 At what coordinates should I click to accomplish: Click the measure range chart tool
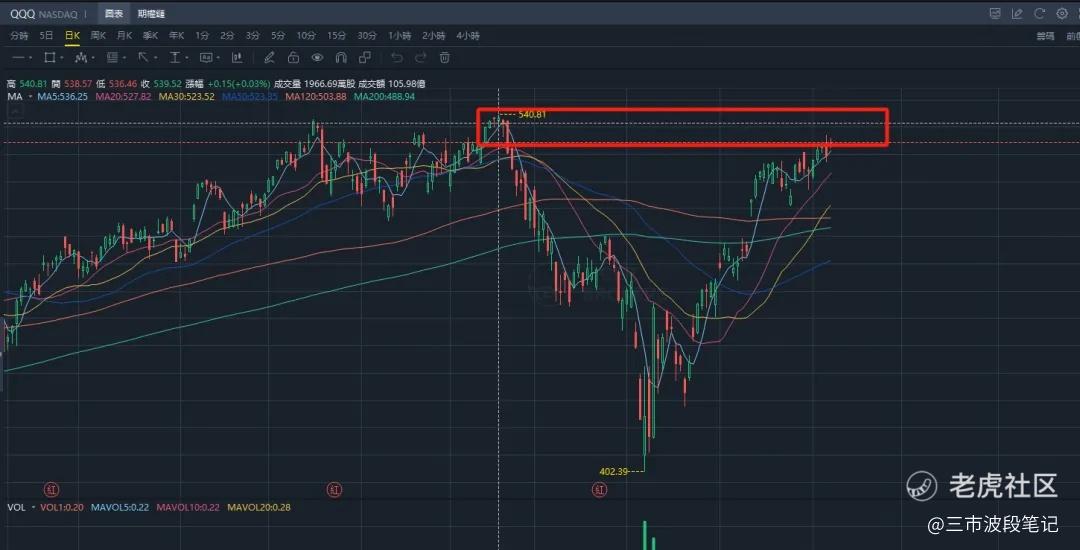click(x=237, y=58)
